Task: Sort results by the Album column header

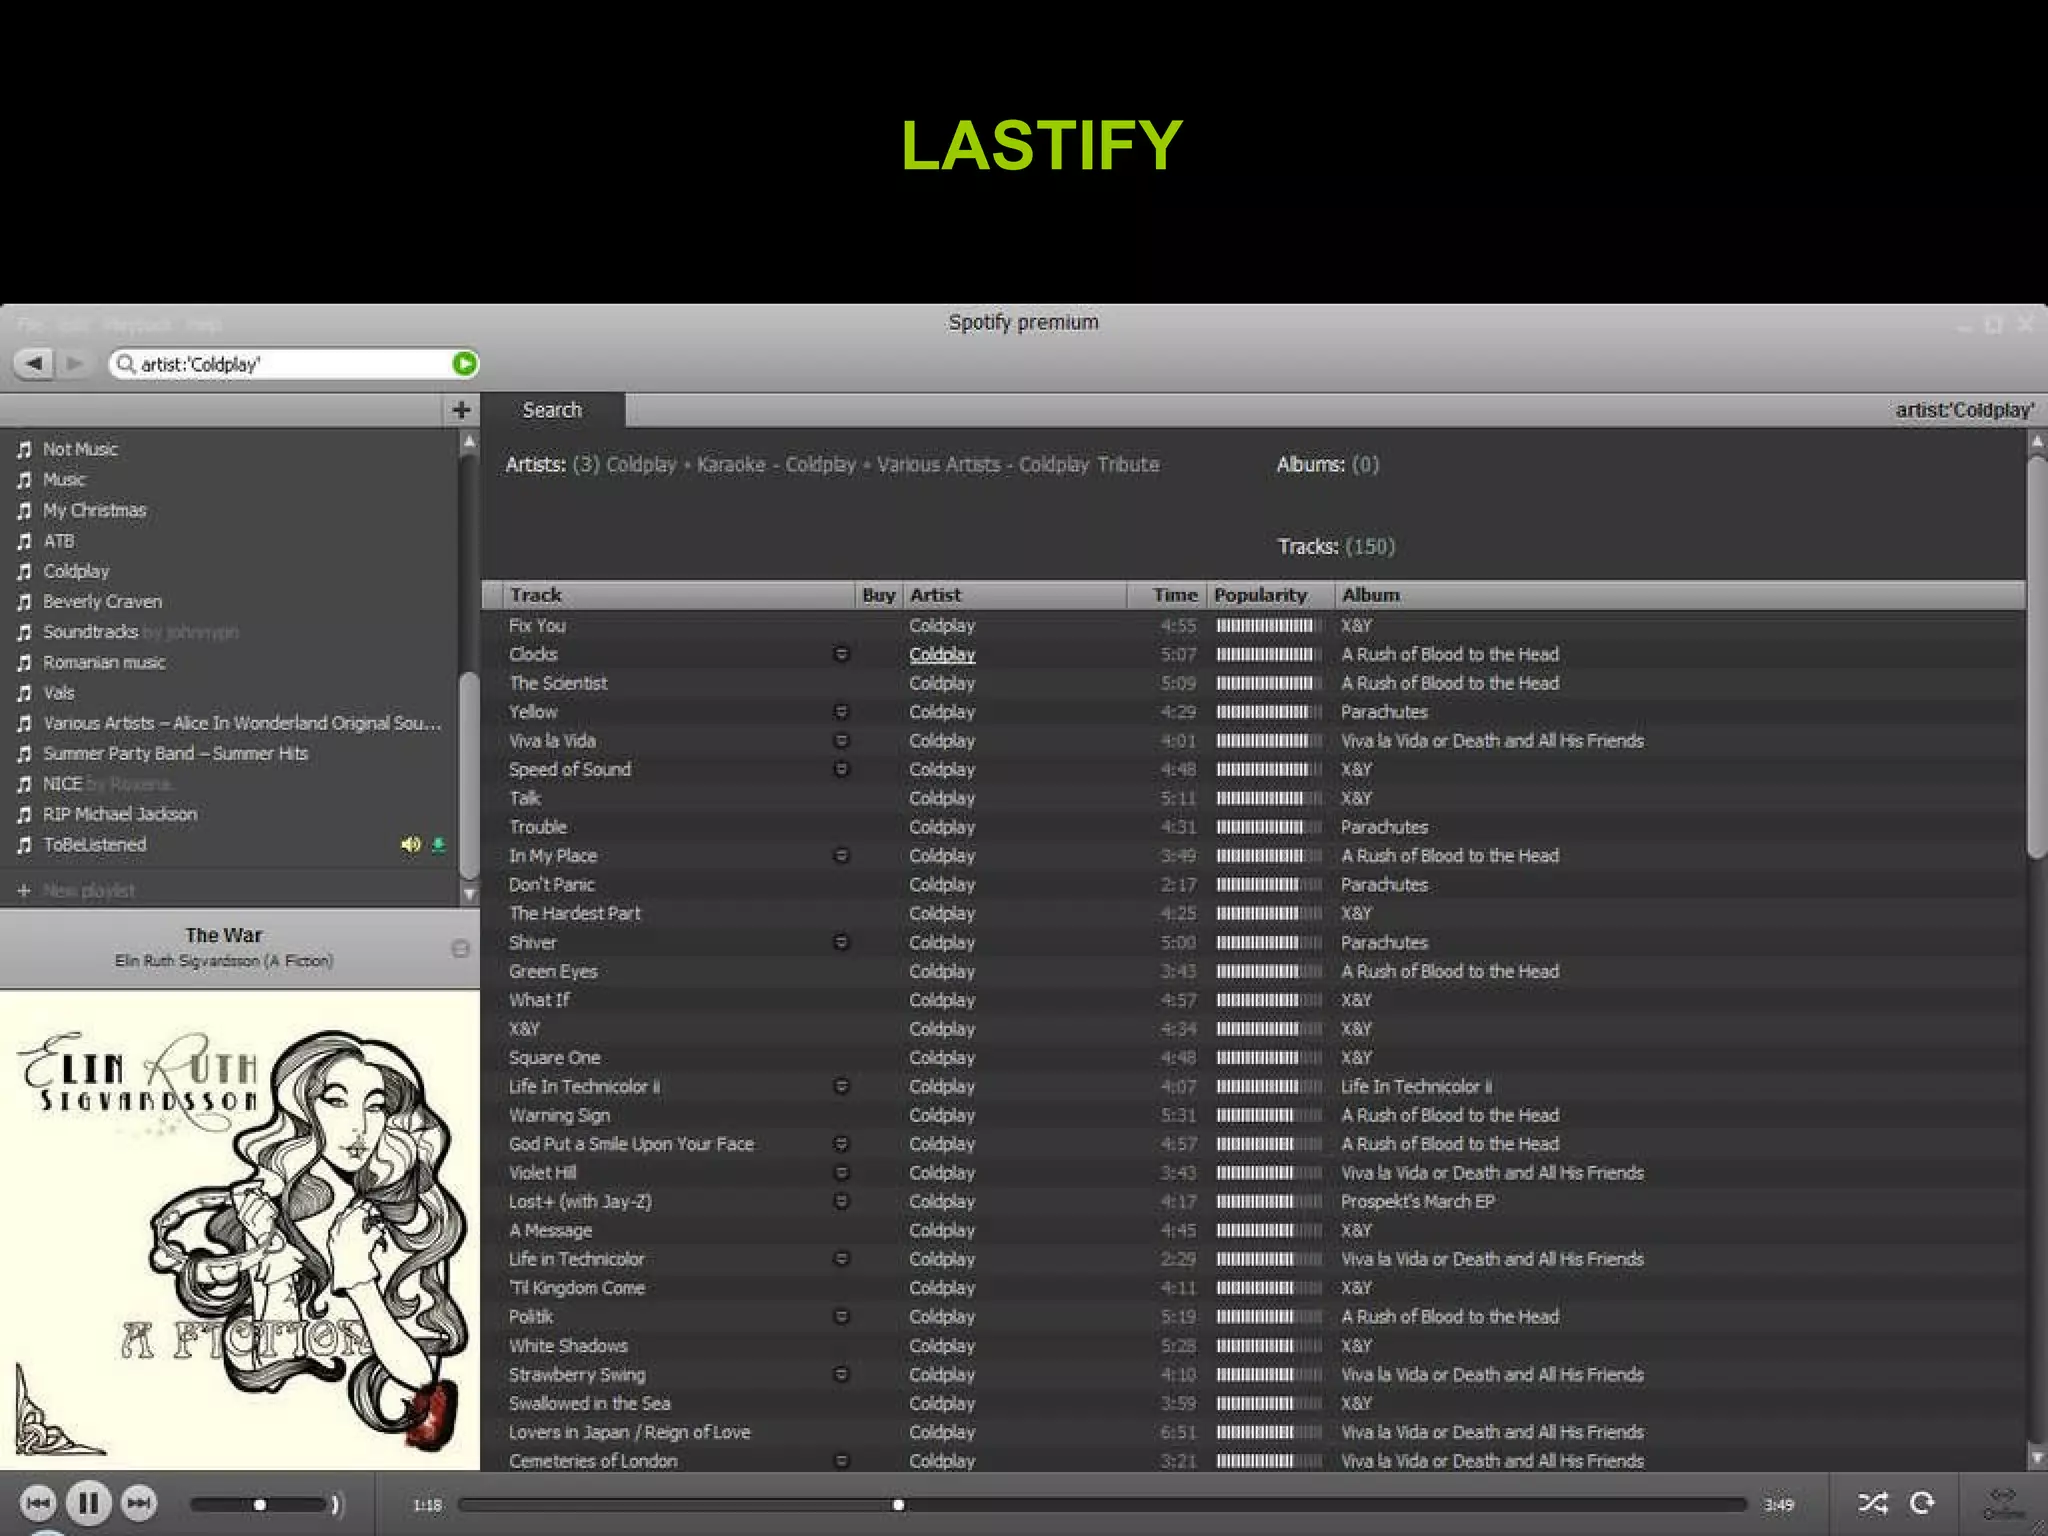Action: [x=1370, y=595]
